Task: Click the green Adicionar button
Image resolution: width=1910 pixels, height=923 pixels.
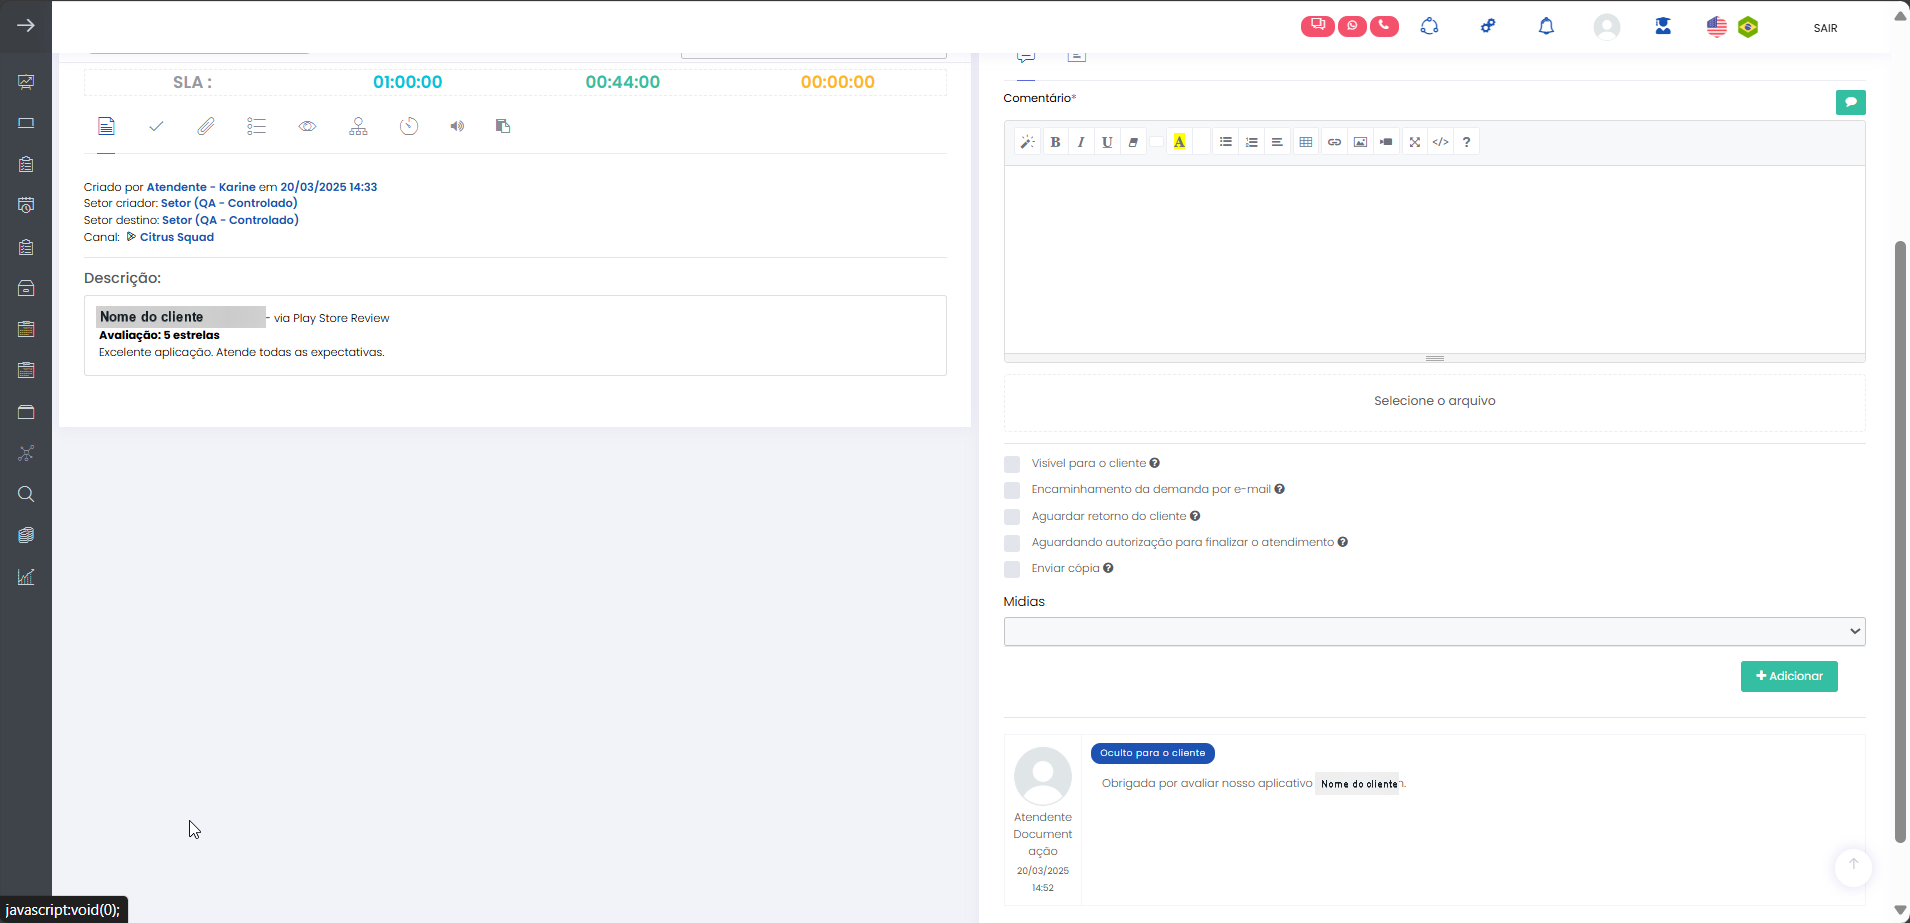Action: 1789,676
